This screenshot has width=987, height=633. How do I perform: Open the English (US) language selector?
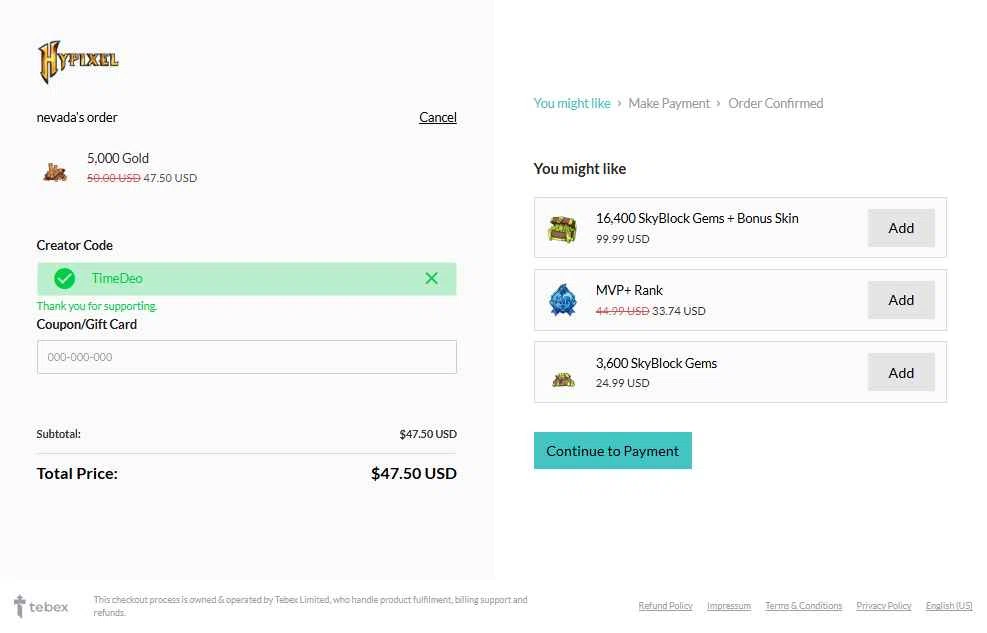coord(949,605)
